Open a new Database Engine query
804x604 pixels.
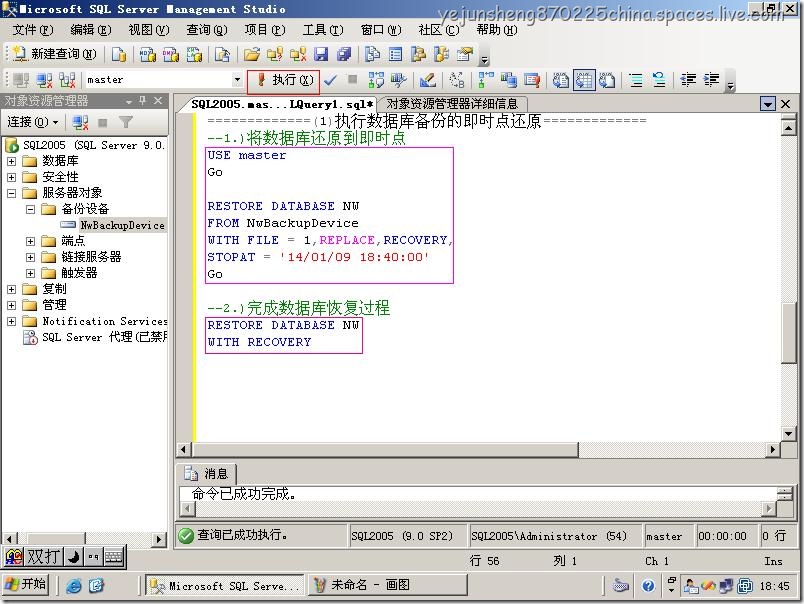pyautogui.click(x=119, y=54)
